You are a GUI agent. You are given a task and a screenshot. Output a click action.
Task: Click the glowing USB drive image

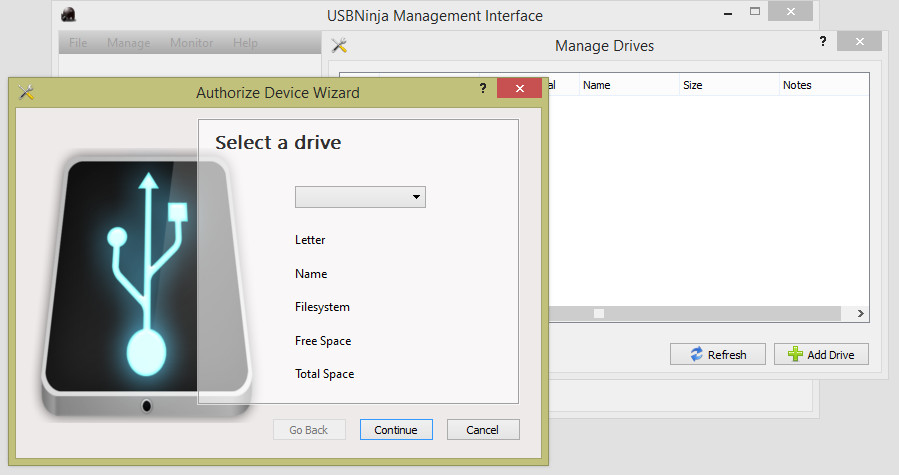(x=147, y=284)
